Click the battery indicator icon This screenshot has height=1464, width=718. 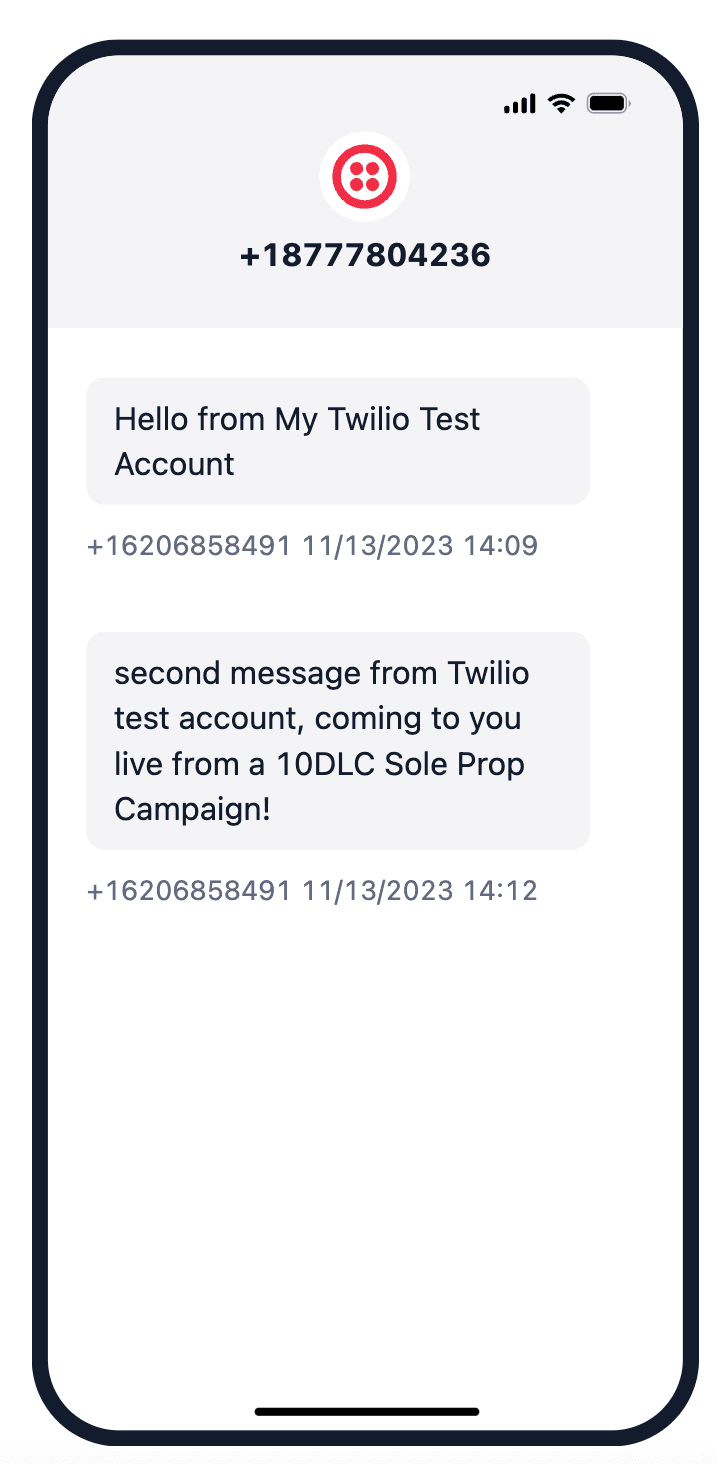pos(607,103)
